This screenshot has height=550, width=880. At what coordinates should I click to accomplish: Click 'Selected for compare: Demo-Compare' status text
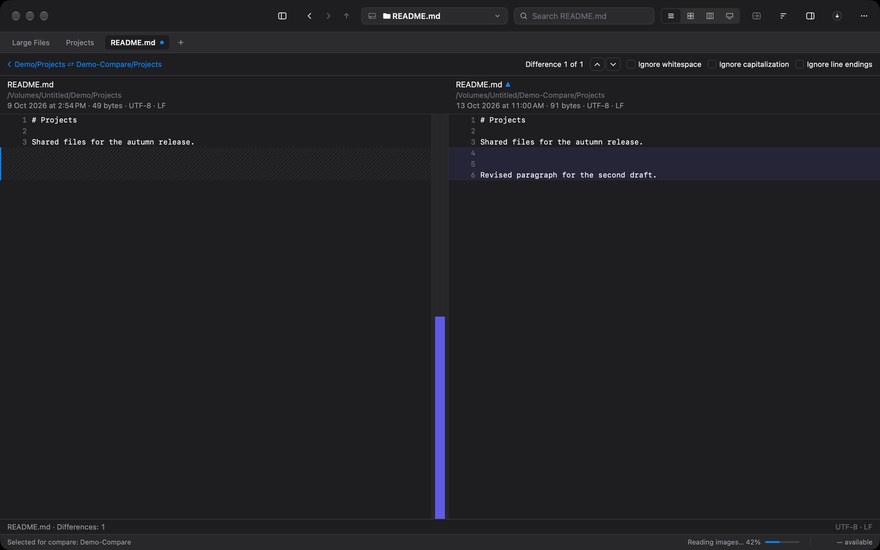click(69, 542)
